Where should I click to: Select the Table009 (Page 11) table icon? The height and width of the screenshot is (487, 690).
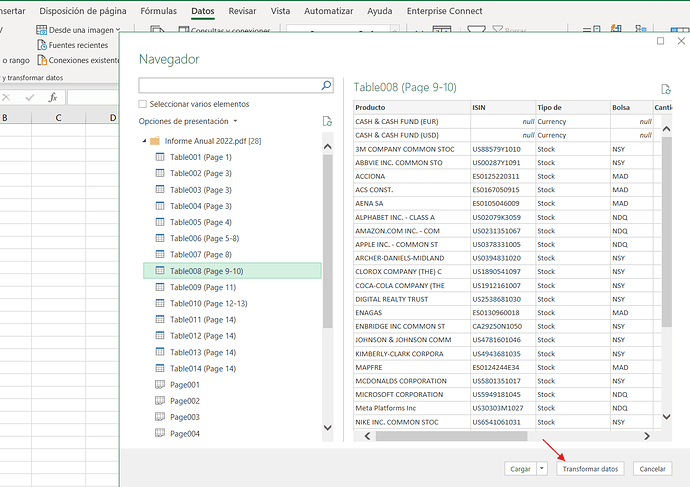pyautogui.click(x=160, y=287)
